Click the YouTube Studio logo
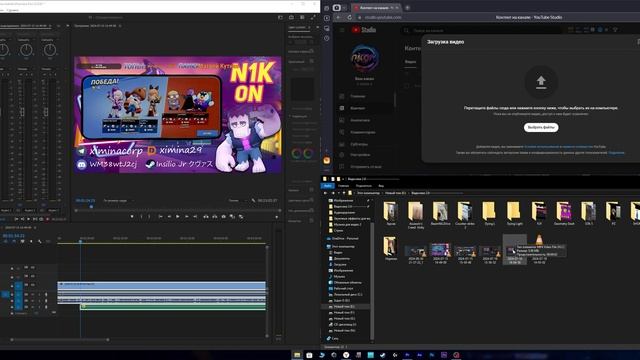 [364, 30]
